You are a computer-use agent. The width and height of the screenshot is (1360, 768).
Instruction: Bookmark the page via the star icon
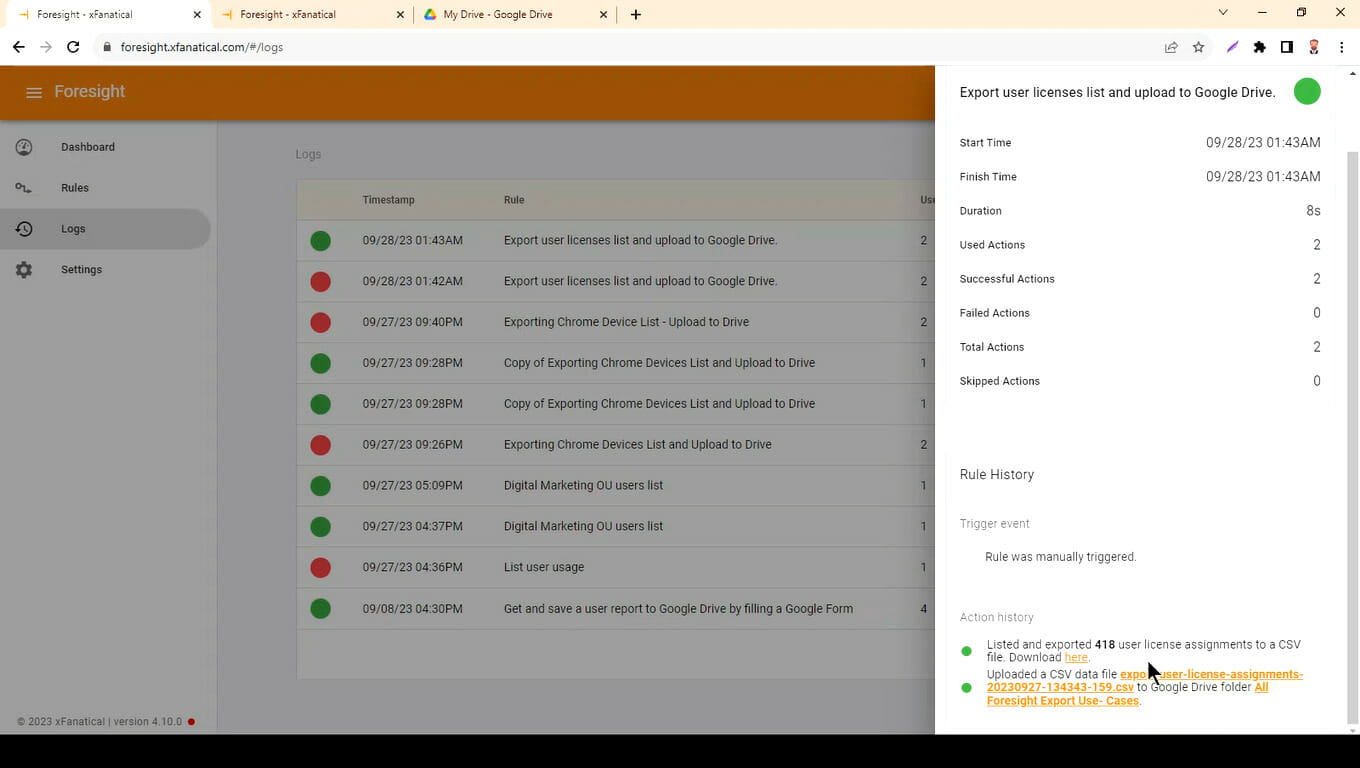pos(1198,47)
